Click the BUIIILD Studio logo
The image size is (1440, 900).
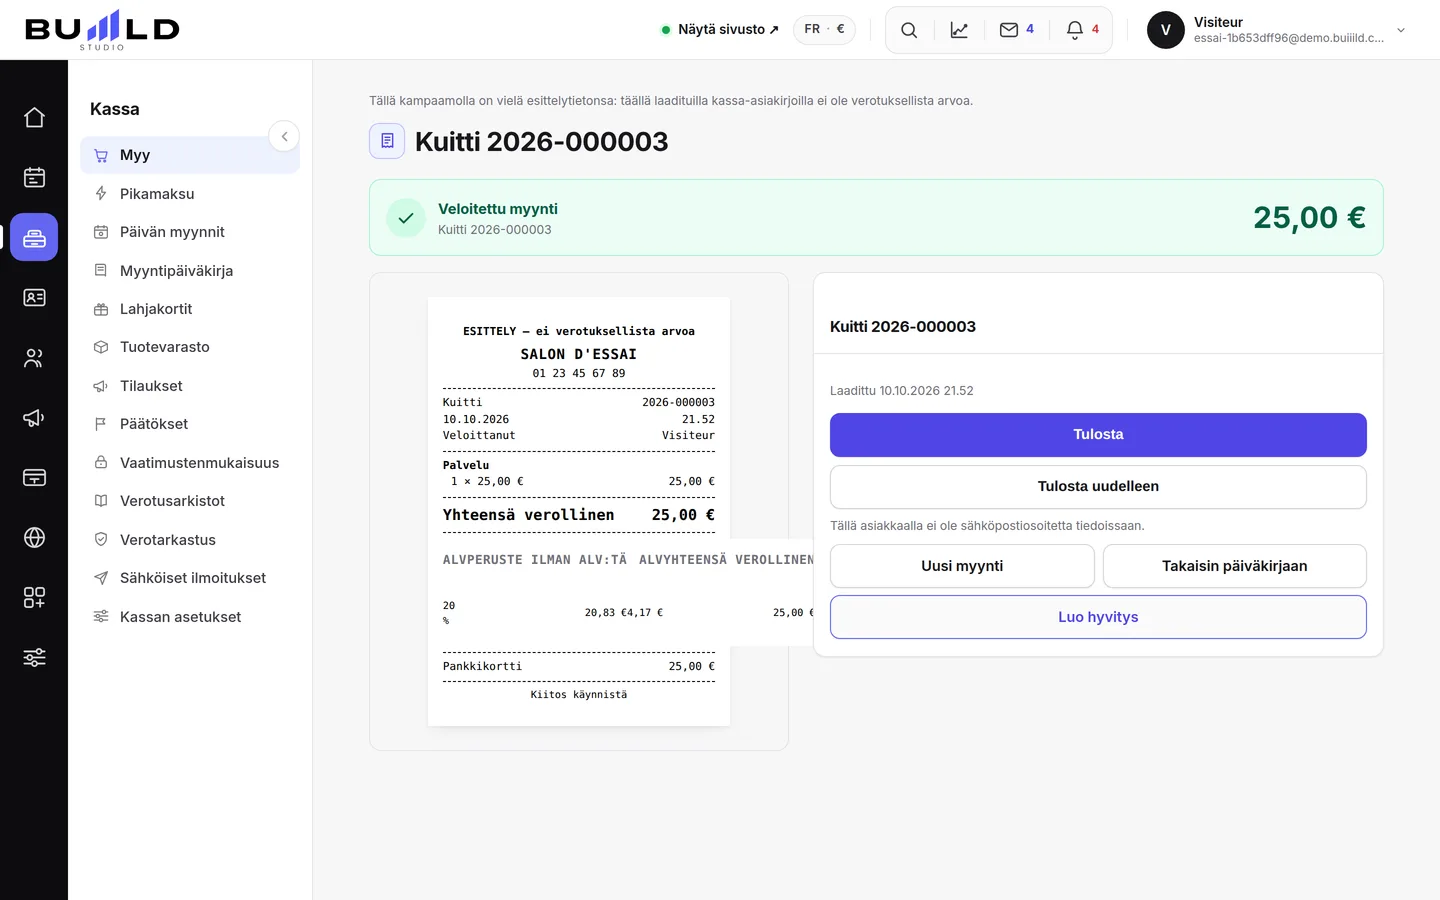(x=102, y=30)
